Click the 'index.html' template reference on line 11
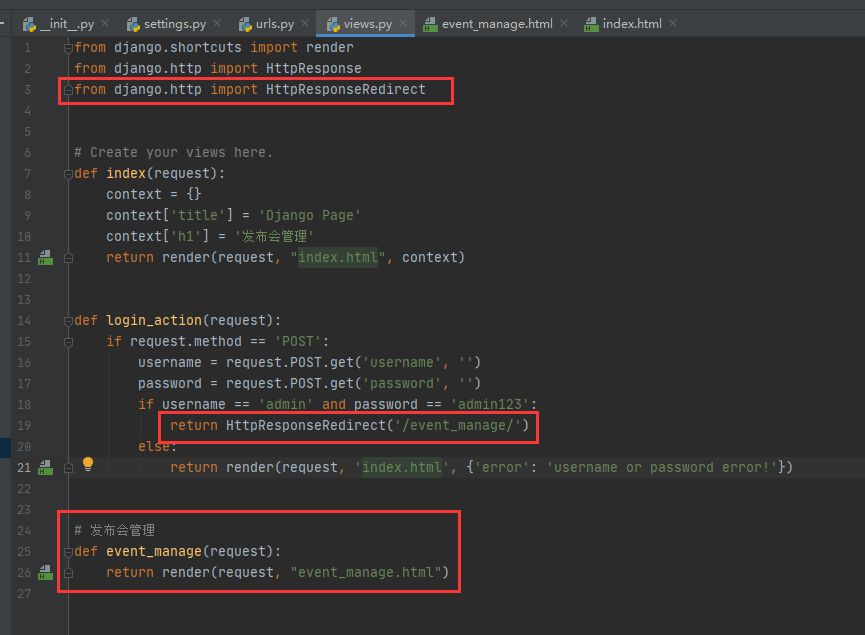The image size is (865, 635). (338, 258)
